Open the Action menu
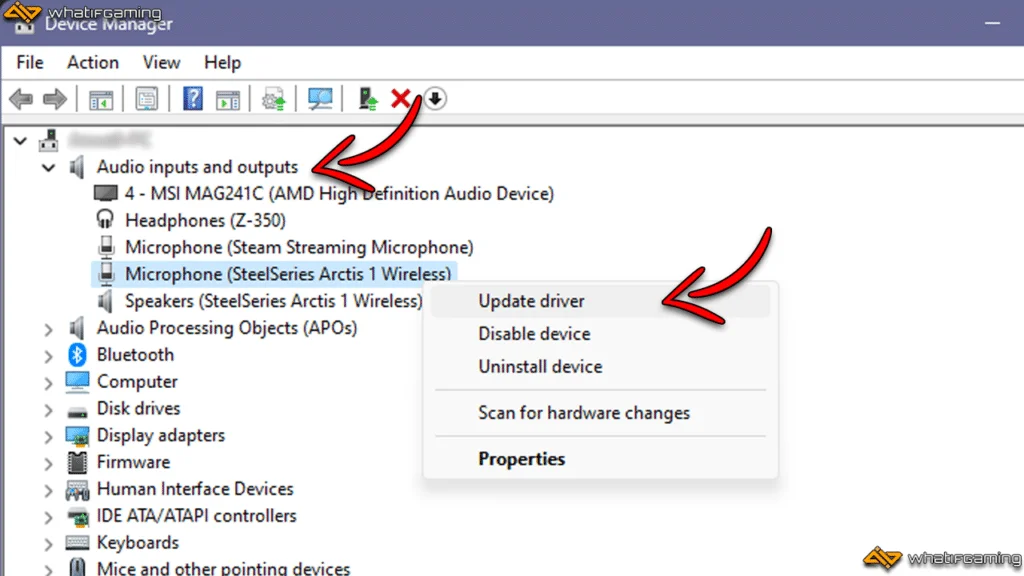Image resolution: width=1024 pixels, height=576 pixels. [92, 62]
